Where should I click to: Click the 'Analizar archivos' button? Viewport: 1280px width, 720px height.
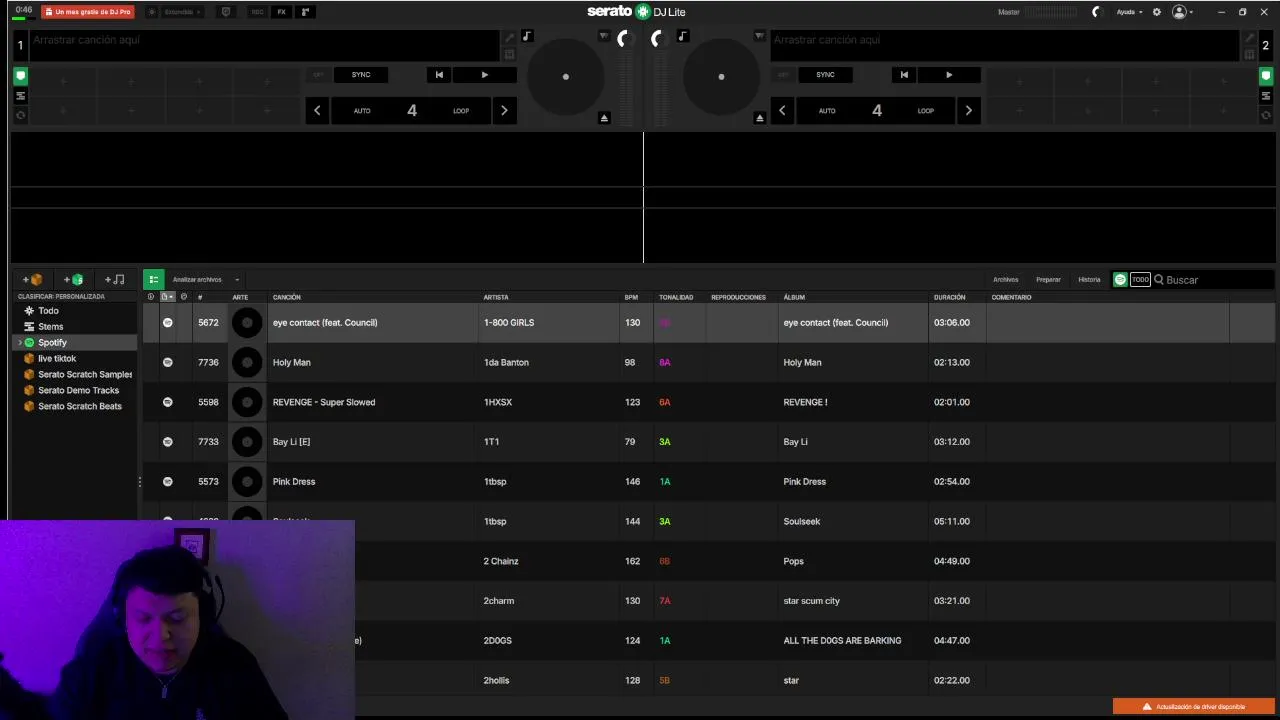[197, 280]
